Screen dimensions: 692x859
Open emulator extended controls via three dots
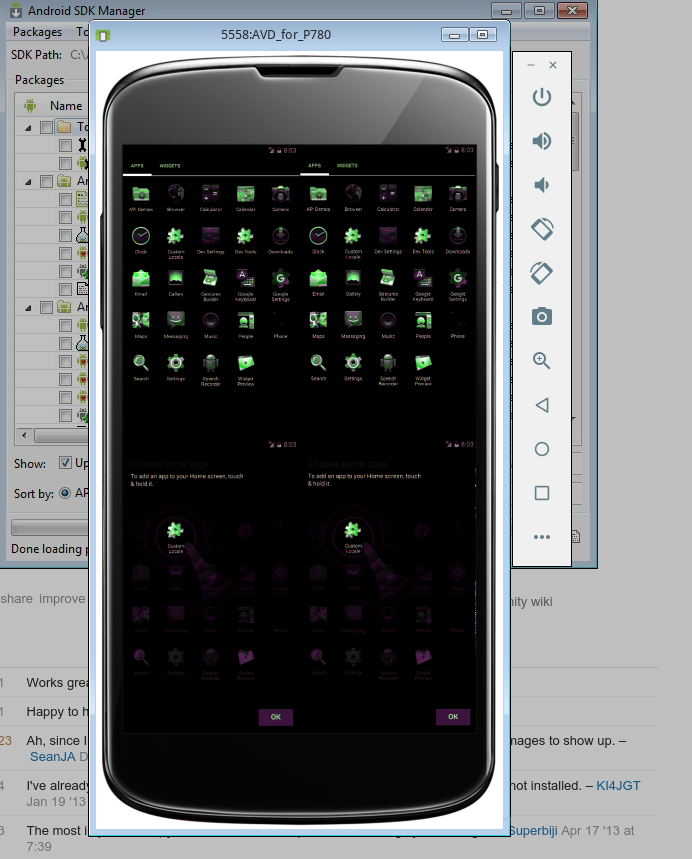pyautogui.click(x=542, y=537)
